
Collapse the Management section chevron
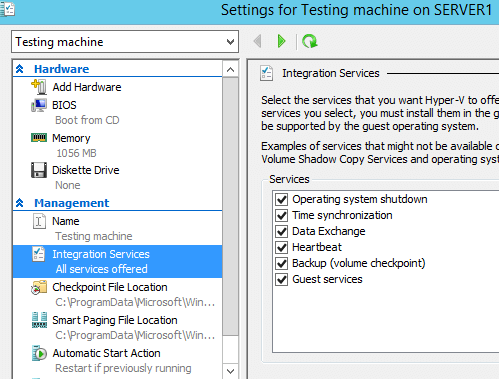click(x=19, y=203)
